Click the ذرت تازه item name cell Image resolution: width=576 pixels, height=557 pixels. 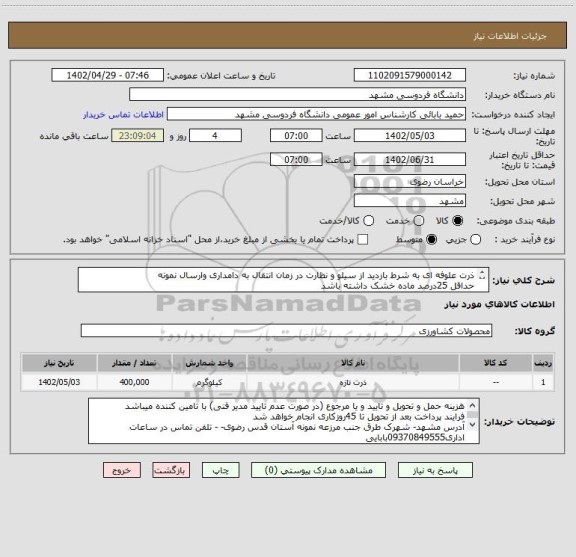click(353, 382)
